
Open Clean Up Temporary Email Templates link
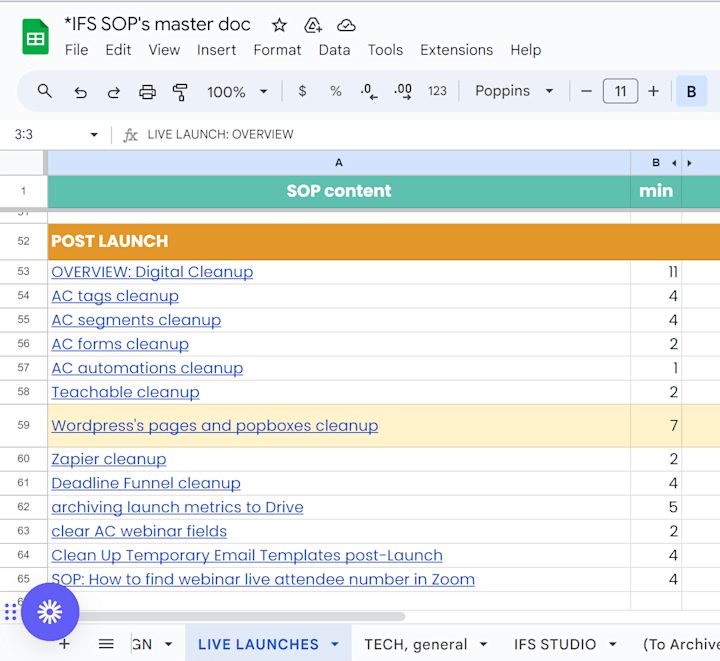pyautogui.click(x=247, y=555)
